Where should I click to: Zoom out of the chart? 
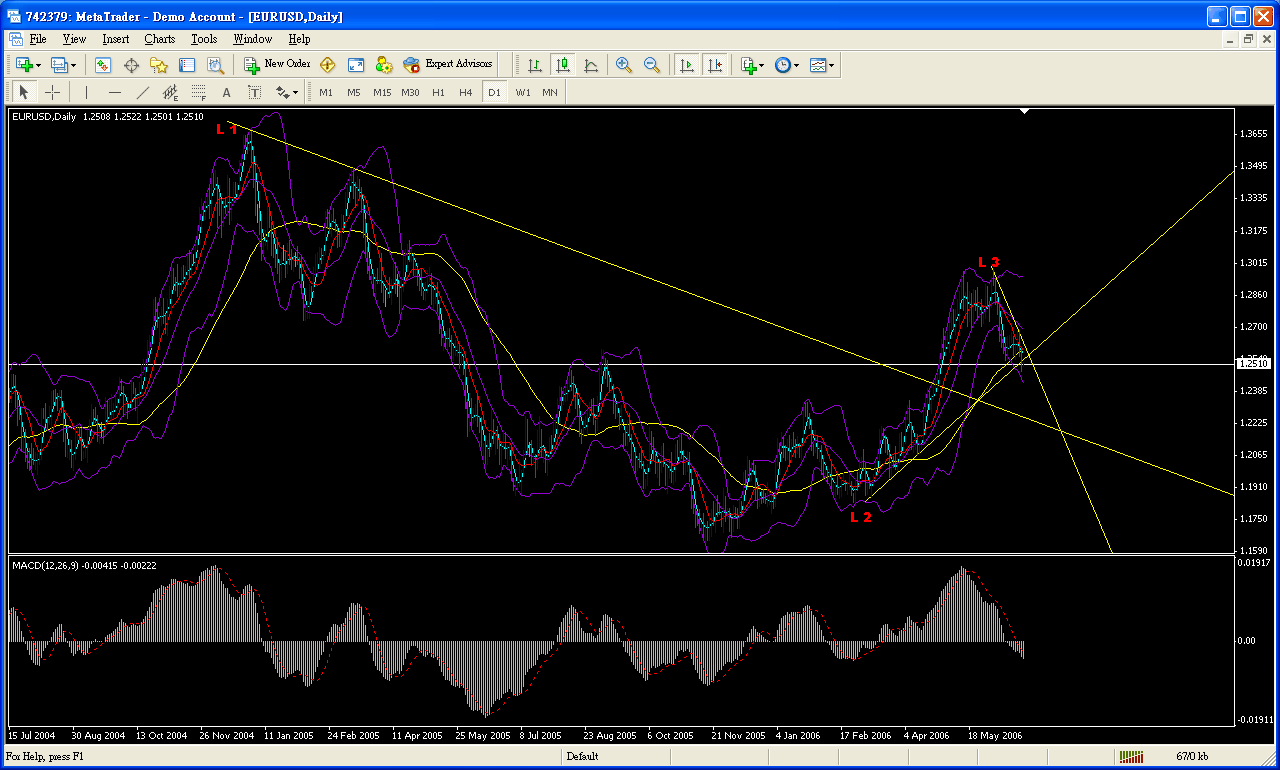pos(652,65)
